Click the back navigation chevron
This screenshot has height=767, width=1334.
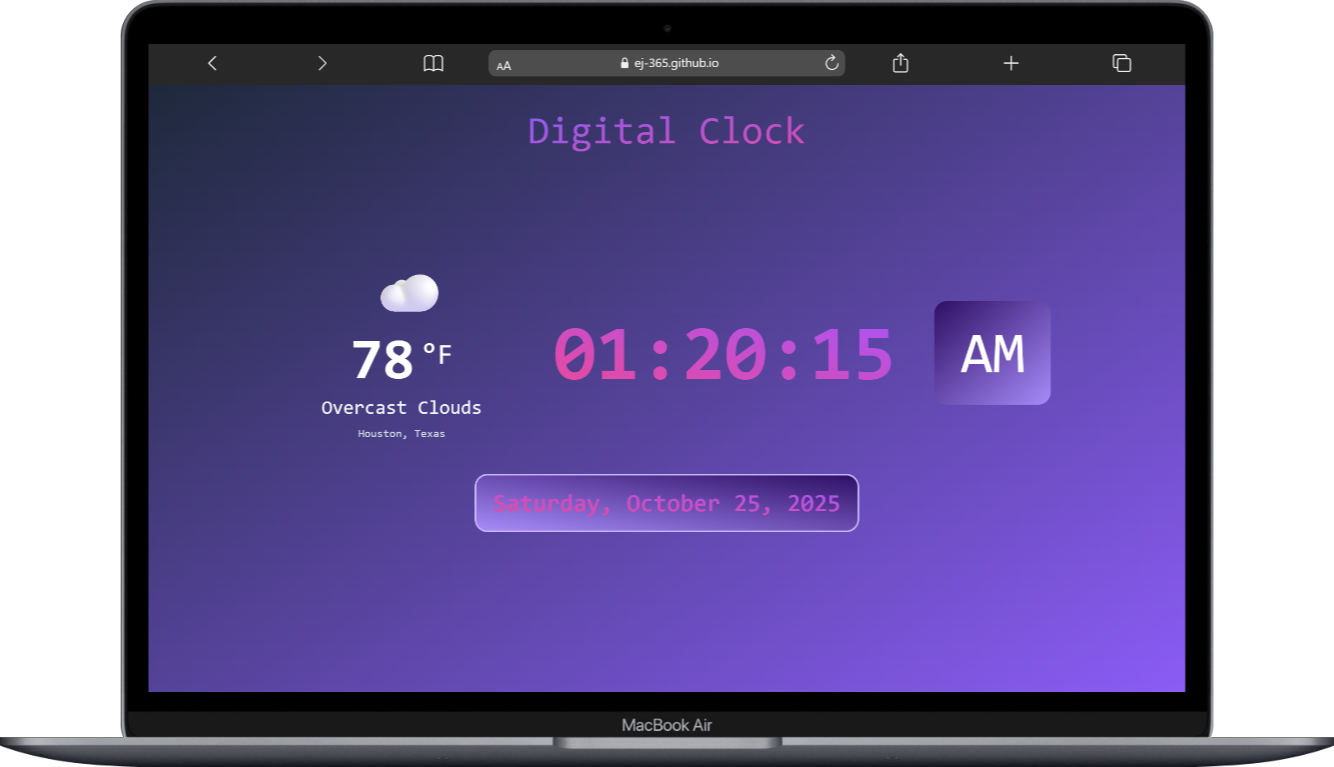pos(212,62)
